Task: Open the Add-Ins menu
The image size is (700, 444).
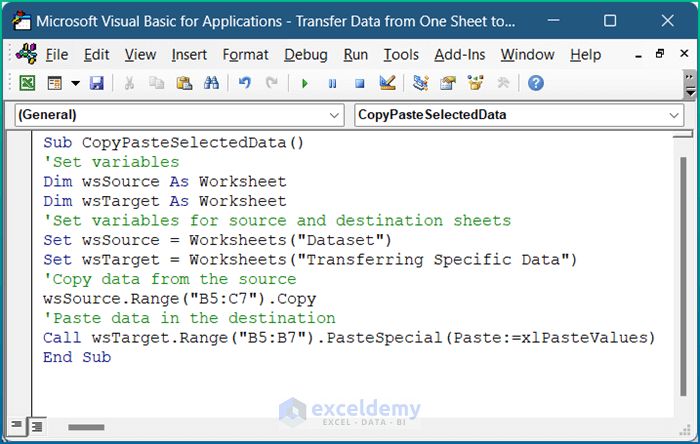Action: [460, 55]
